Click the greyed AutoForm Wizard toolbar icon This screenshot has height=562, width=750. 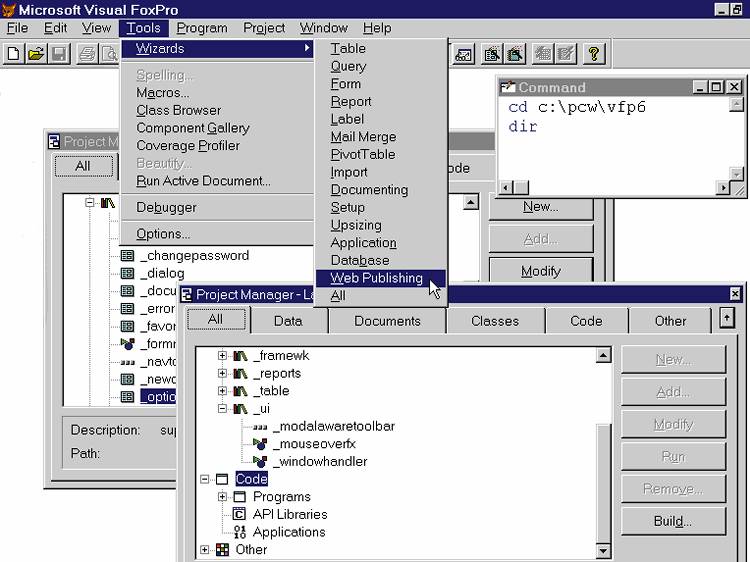tap(543, 54)
